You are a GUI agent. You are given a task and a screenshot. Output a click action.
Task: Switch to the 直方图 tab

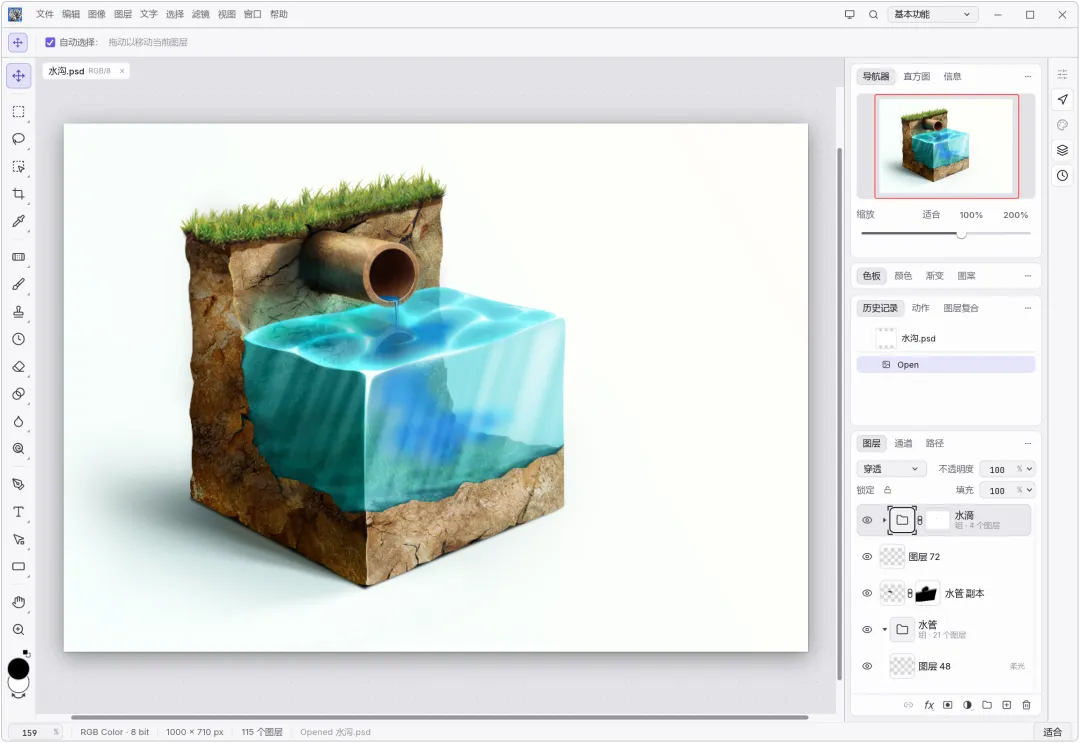pos(917,76)
